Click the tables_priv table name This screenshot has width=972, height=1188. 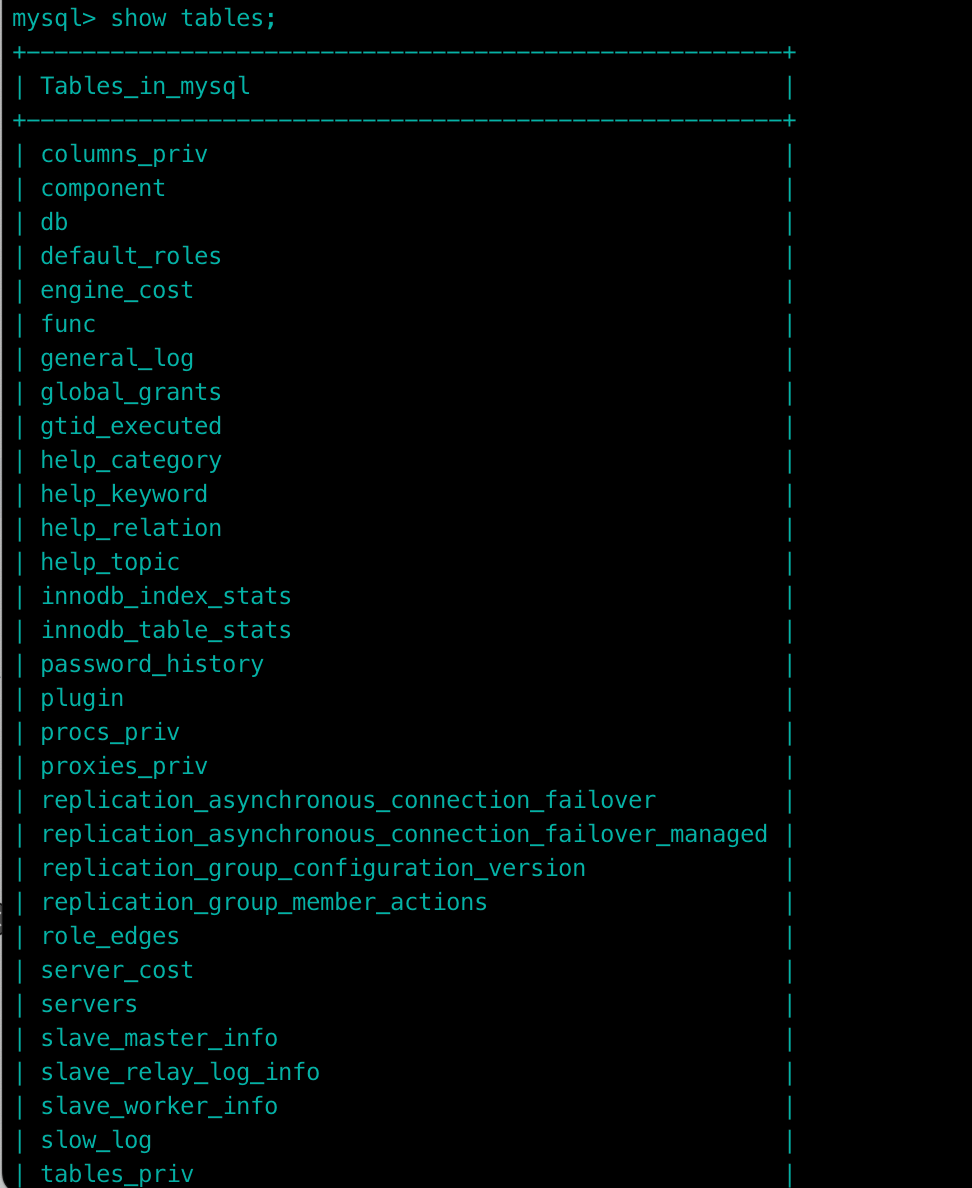point(117,1174)
